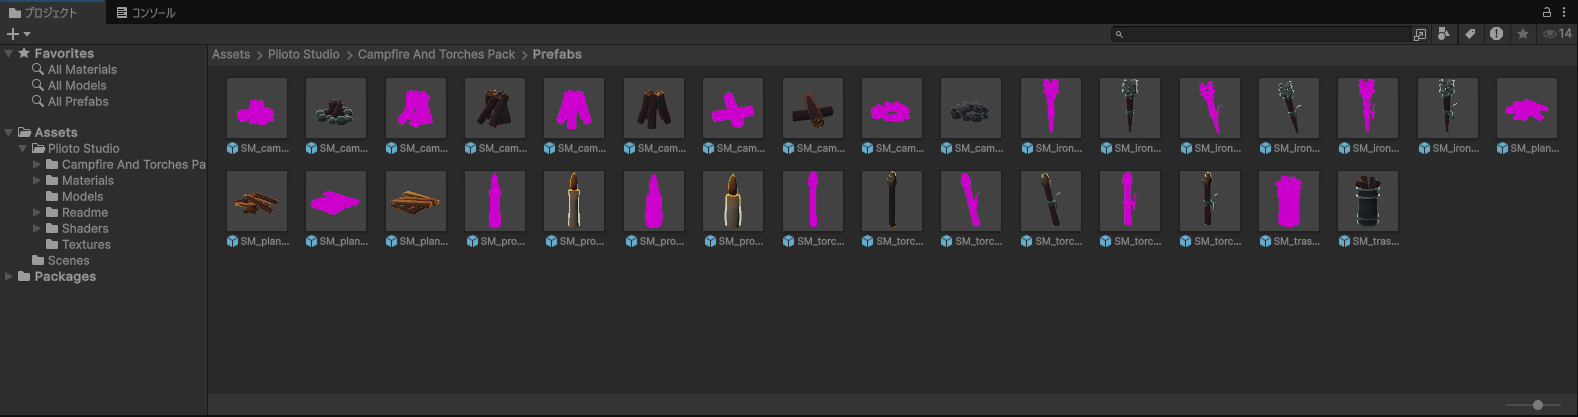Viewport: 1578px width, 417px height.
Task: Click Piloto Studio in the breadcrumb path
Action: (303, 54)
